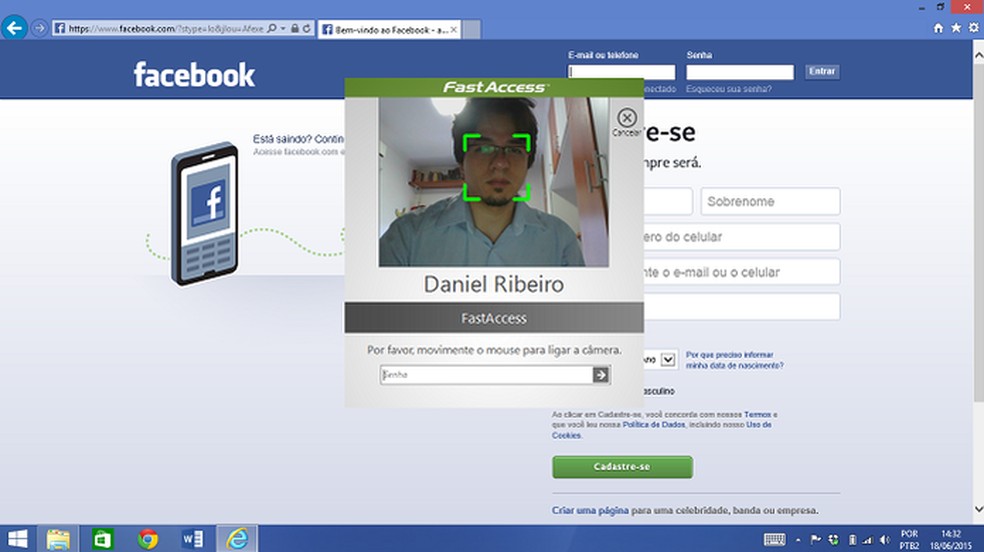Click the webcam preview image
Screen dimensions: 984x552
pos(493,182)
